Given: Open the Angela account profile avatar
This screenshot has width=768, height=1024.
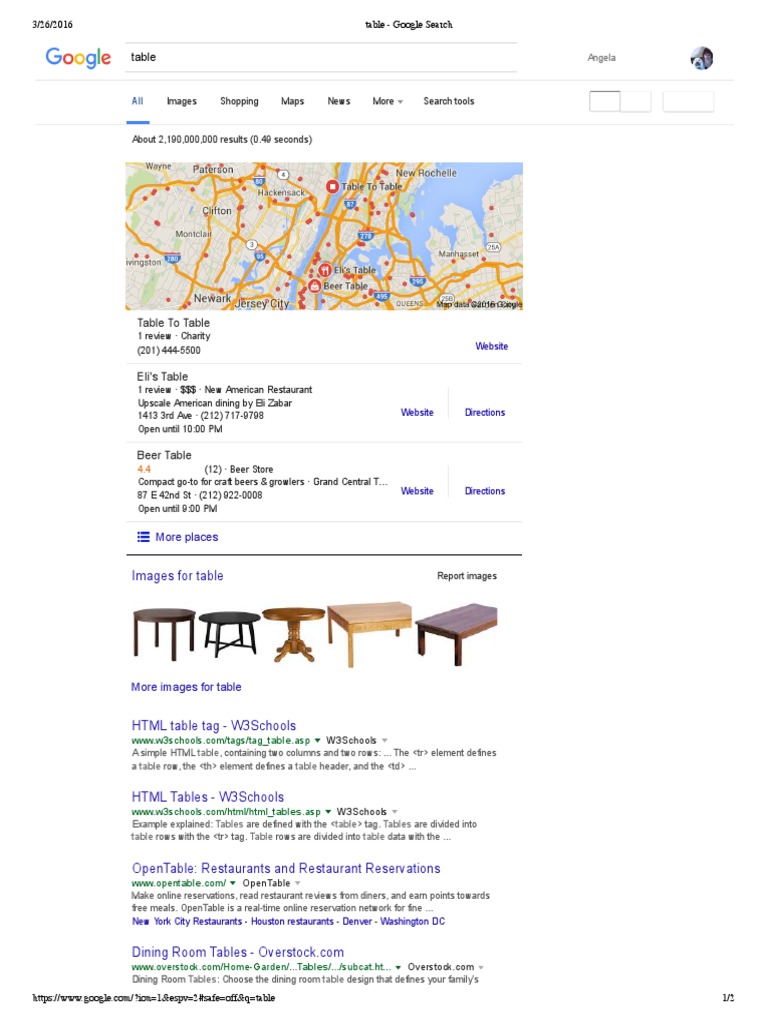Looking at the screenshot, I should click(x=701, y=58).
